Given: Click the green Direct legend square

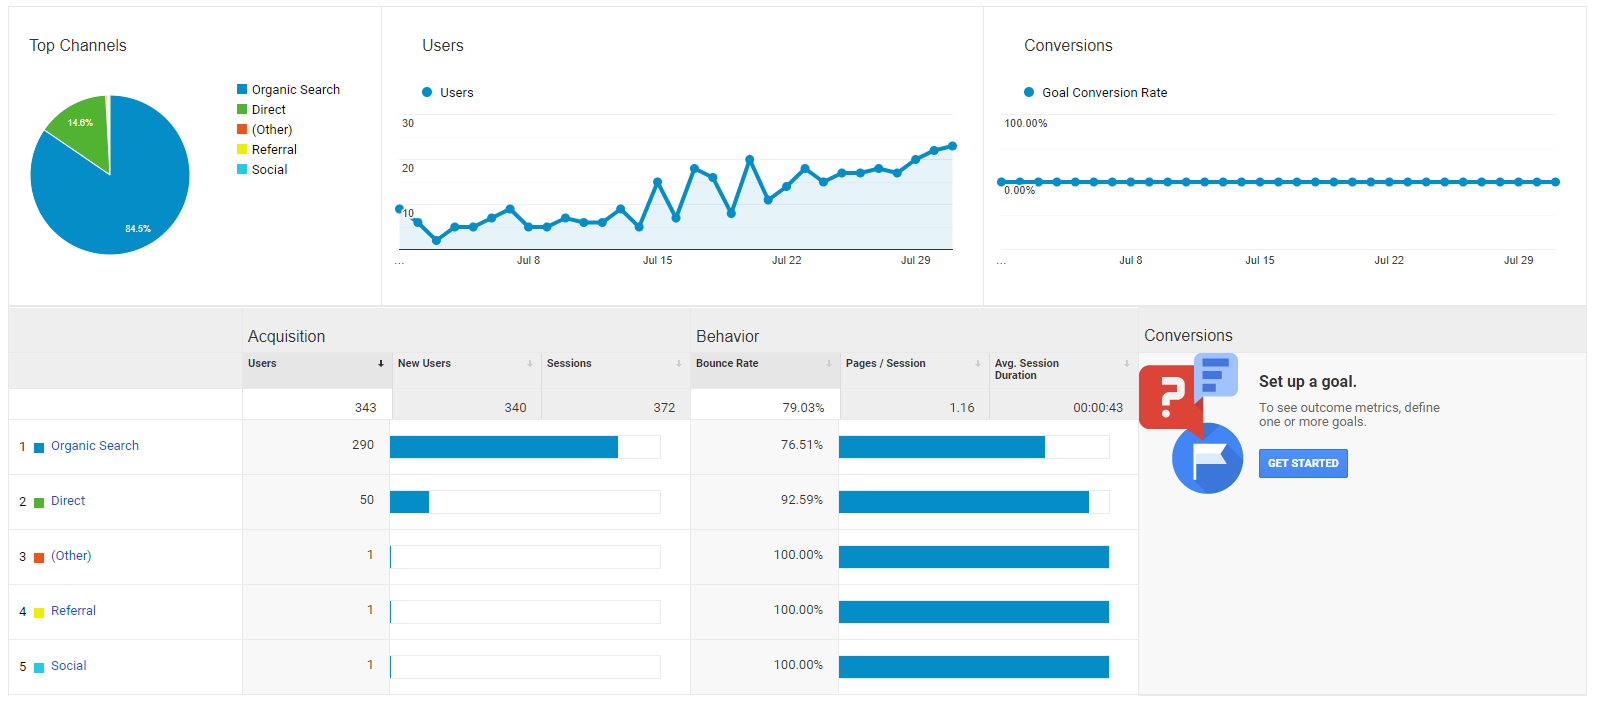Looking at the screenshot, I should point(242,109).
